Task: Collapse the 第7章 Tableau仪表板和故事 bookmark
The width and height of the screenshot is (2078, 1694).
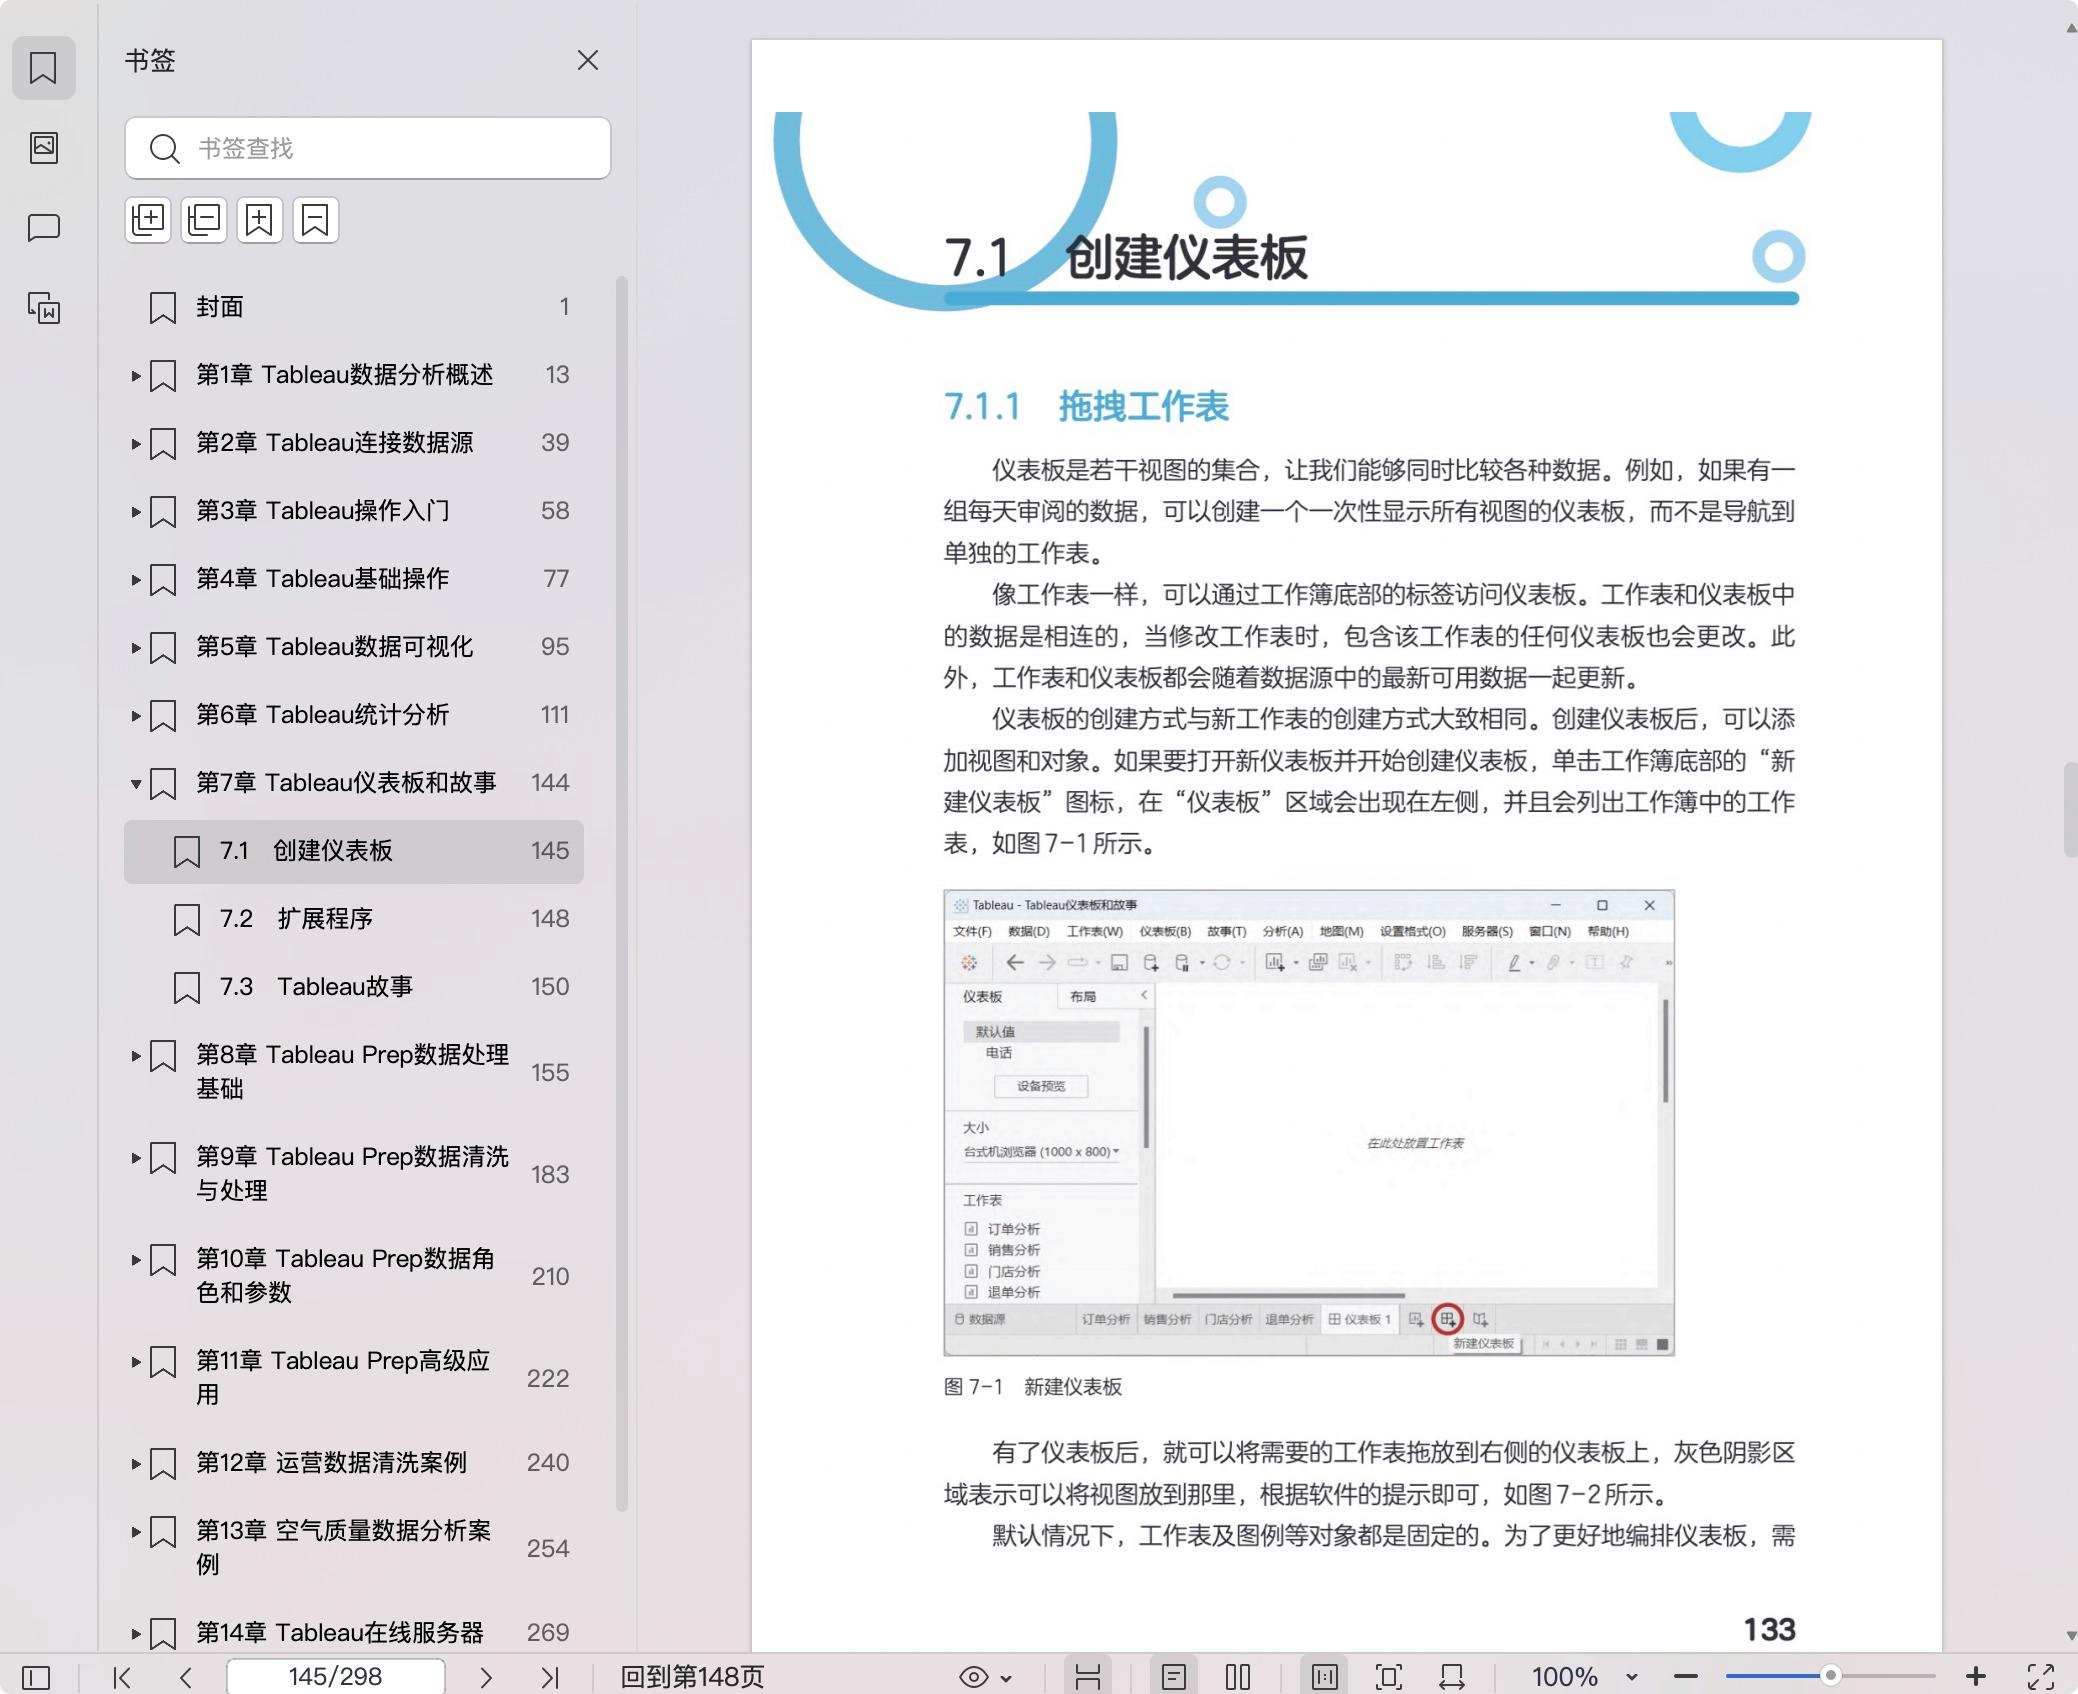Action: 135,784
